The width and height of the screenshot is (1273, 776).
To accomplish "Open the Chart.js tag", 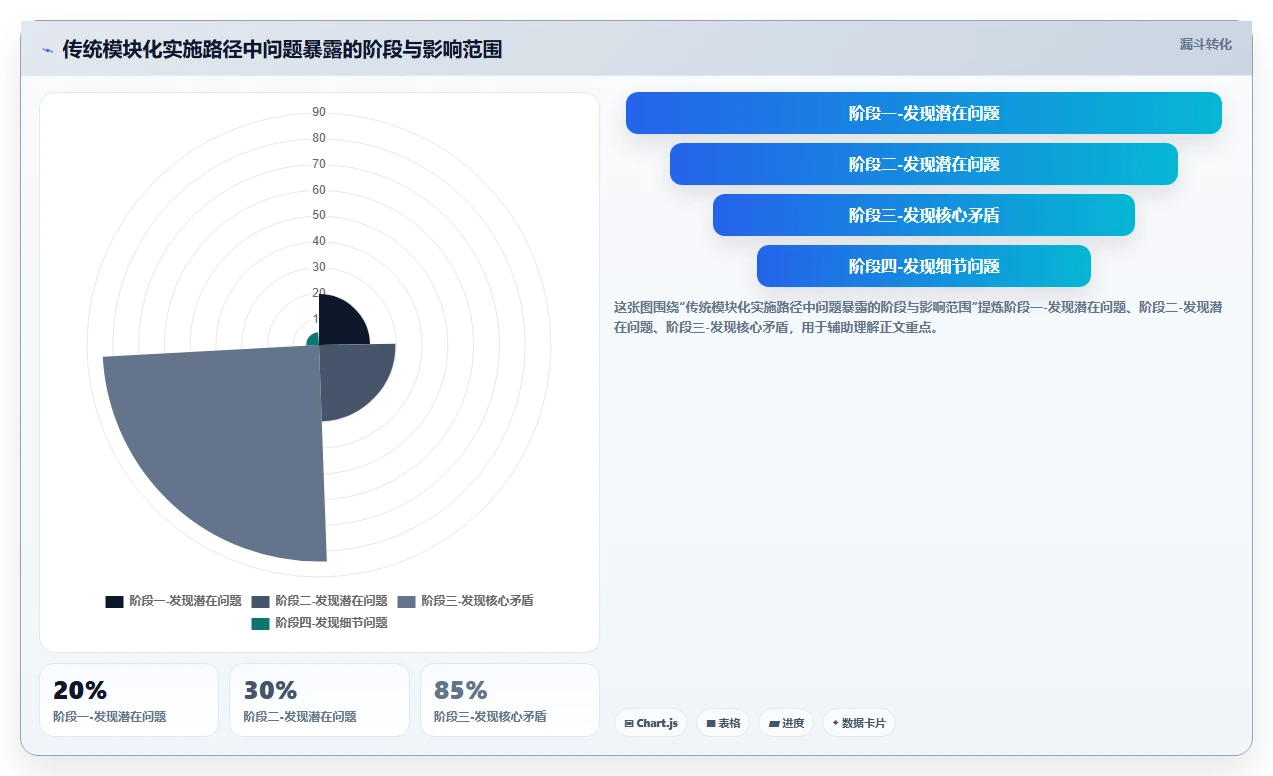I will pos(651,723).
